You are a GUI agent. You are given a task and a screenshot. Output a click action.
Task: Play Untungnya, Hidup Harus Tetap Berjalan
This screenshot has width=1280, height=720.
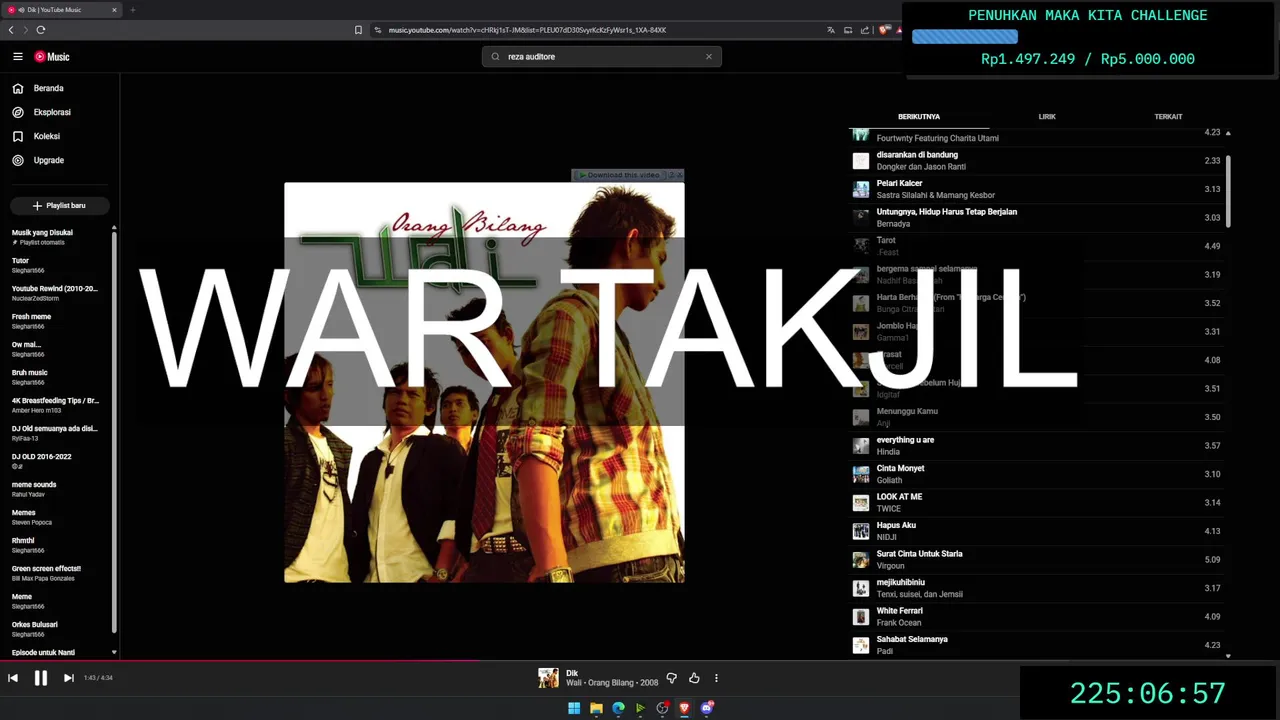1037,218
